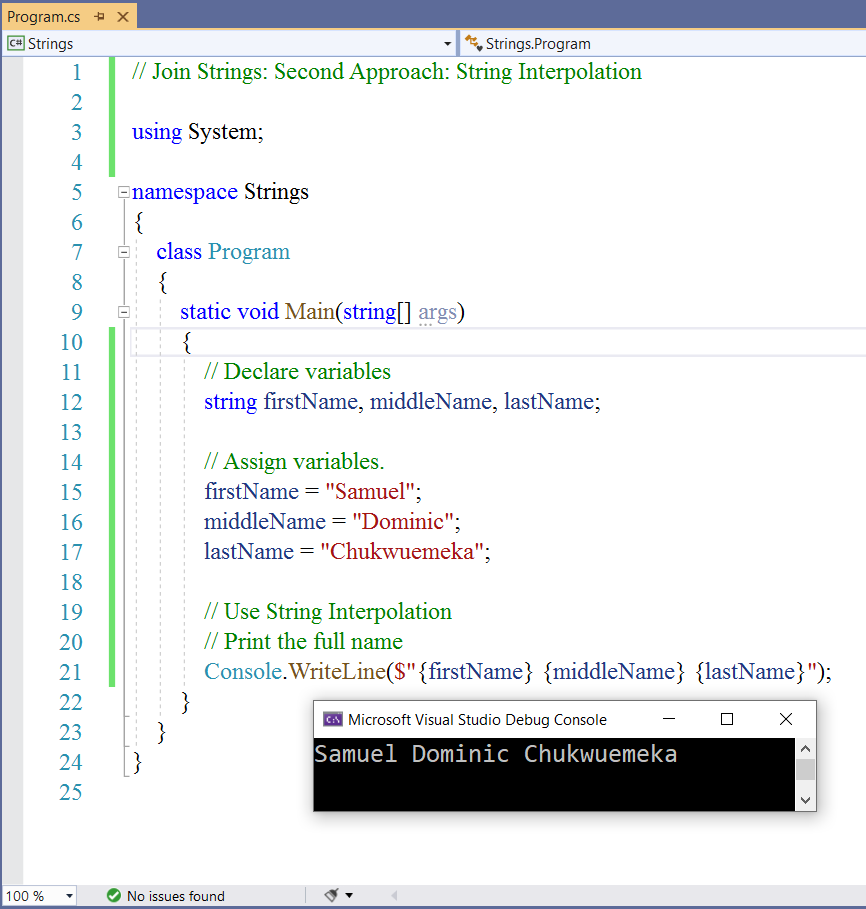Click line number 25 in the gutter
Screen dimensions: 866x909
tap(71, 792)
